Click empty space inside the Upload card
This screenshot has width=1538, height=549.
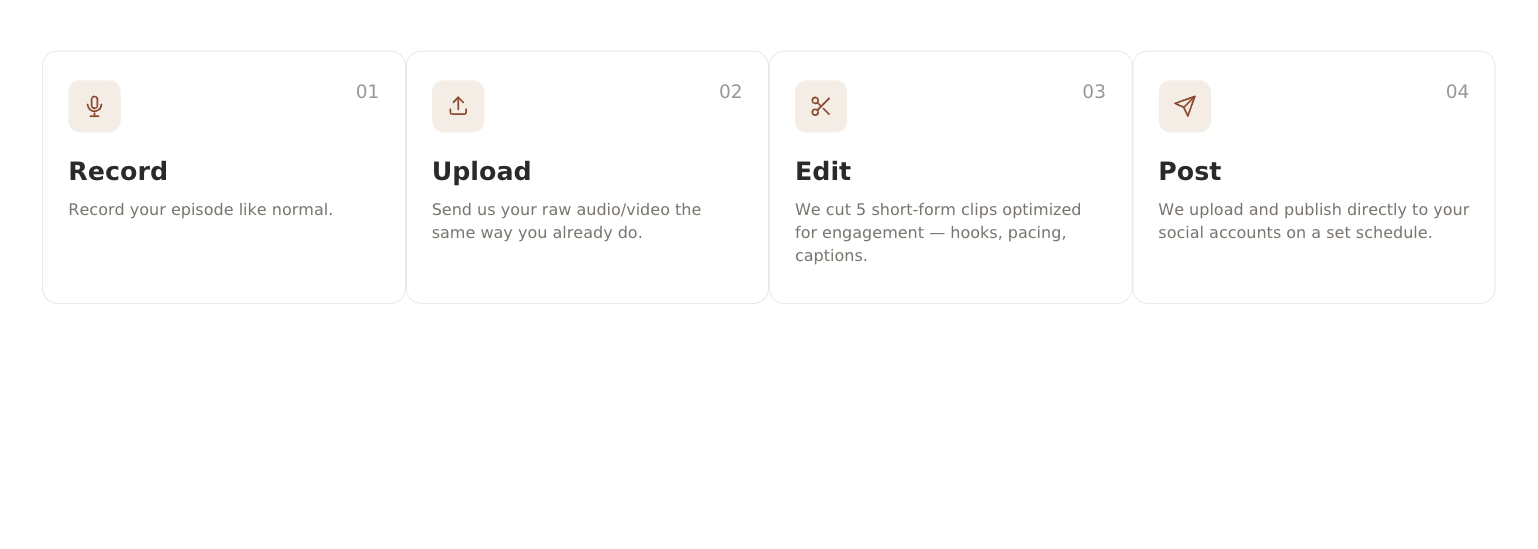tap(587, 273)
